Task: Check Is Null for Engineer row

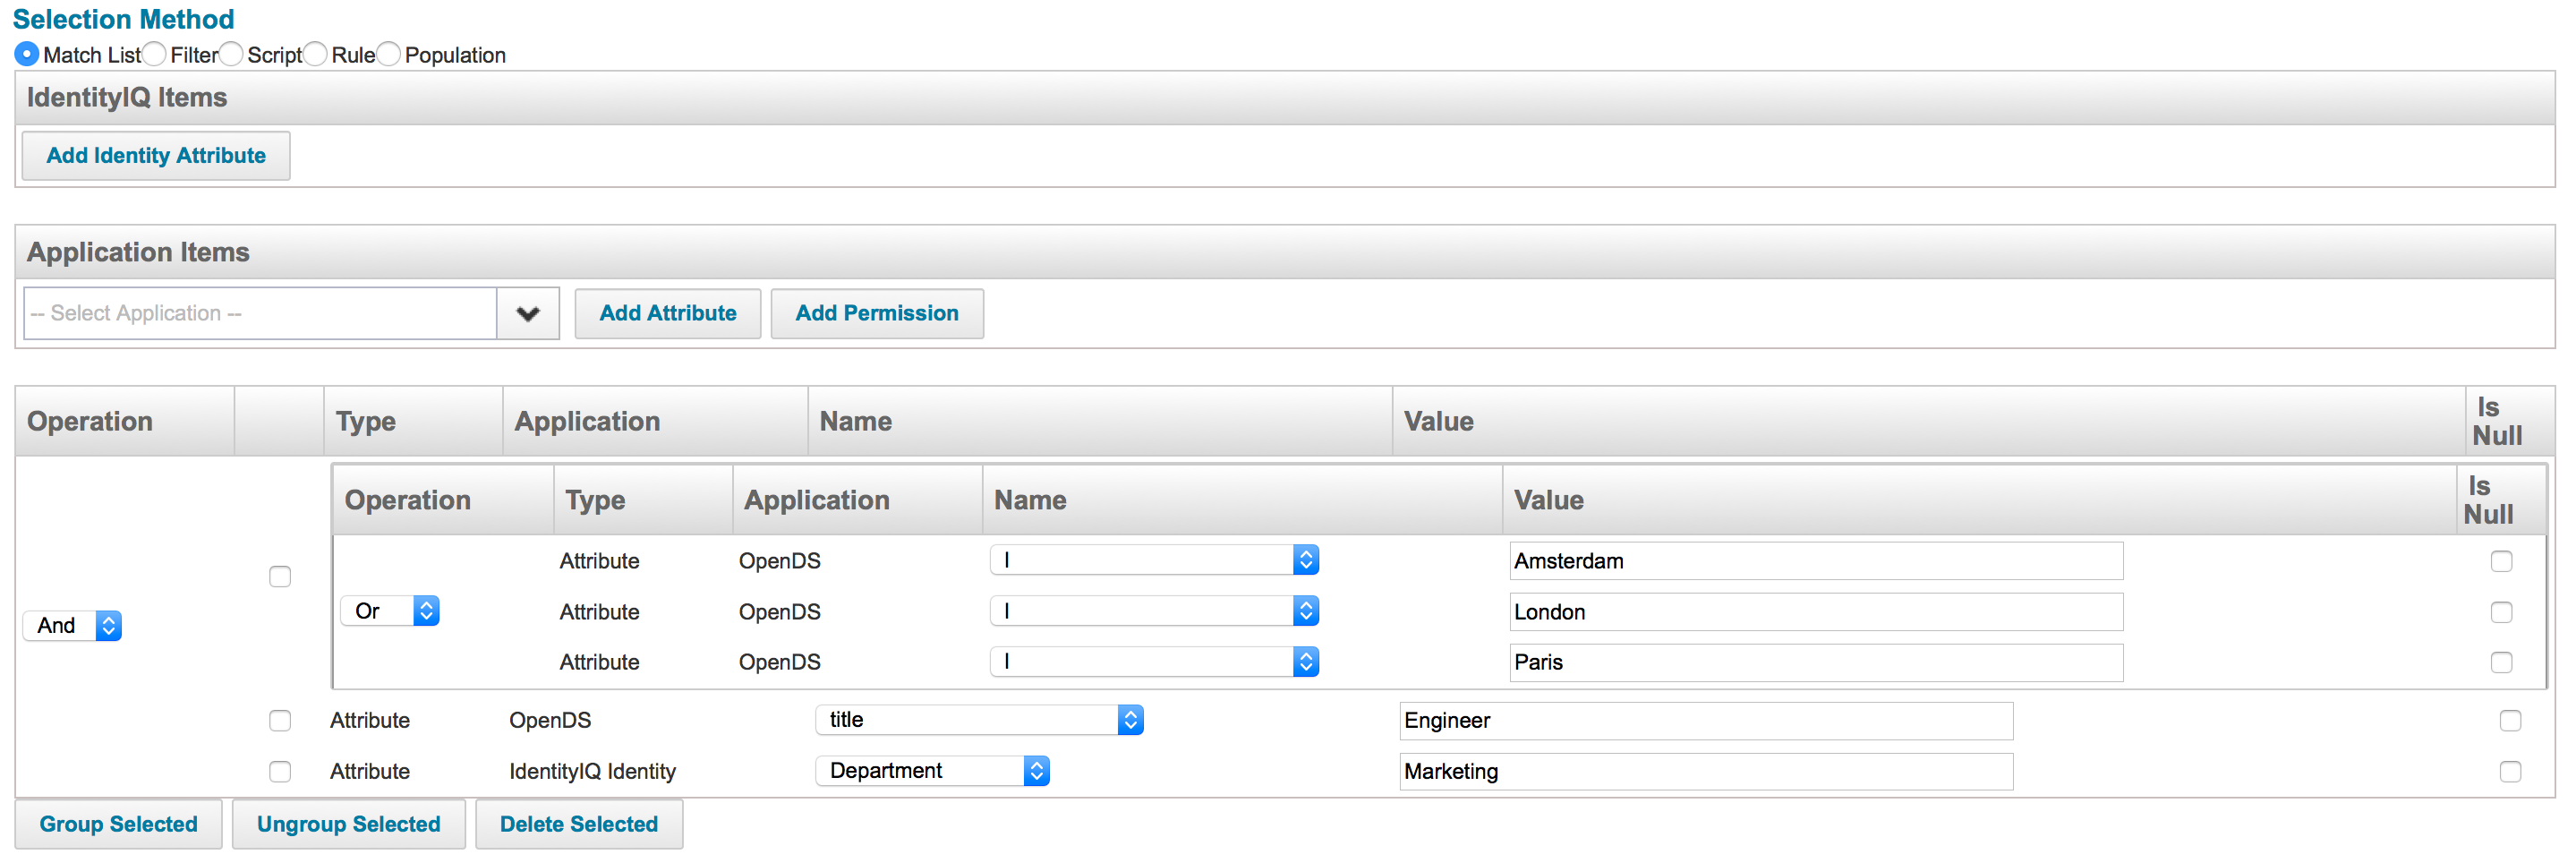Action: [2510, 721]
